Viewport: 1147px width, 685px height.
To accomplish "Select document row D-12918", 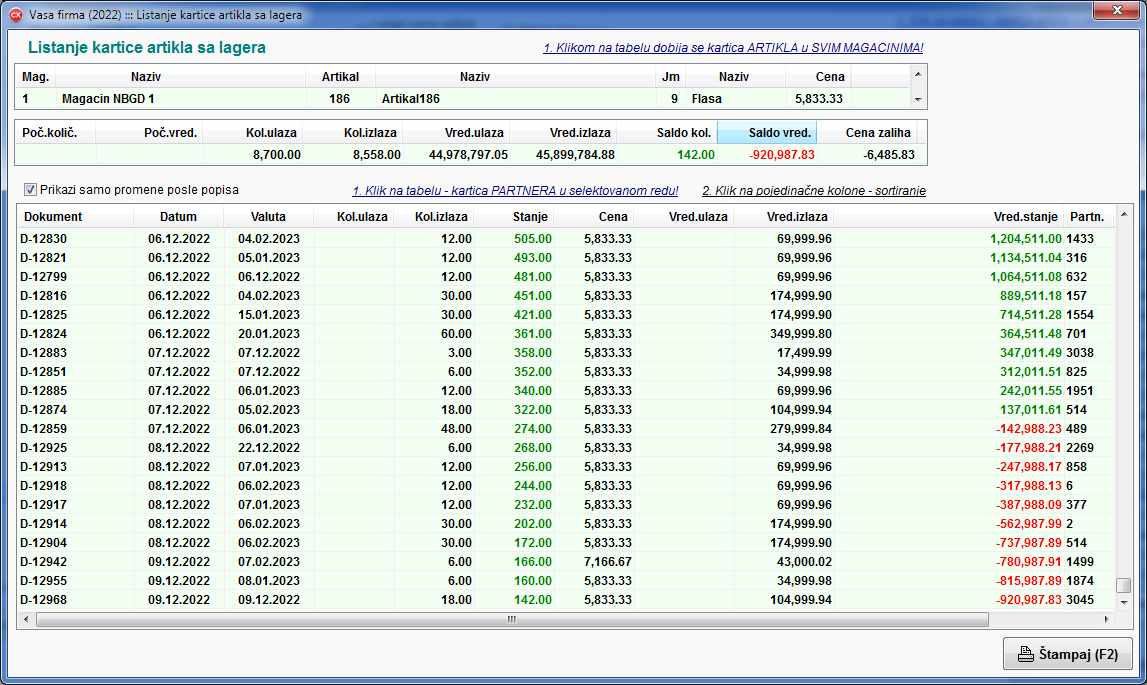I will [565, 486].
